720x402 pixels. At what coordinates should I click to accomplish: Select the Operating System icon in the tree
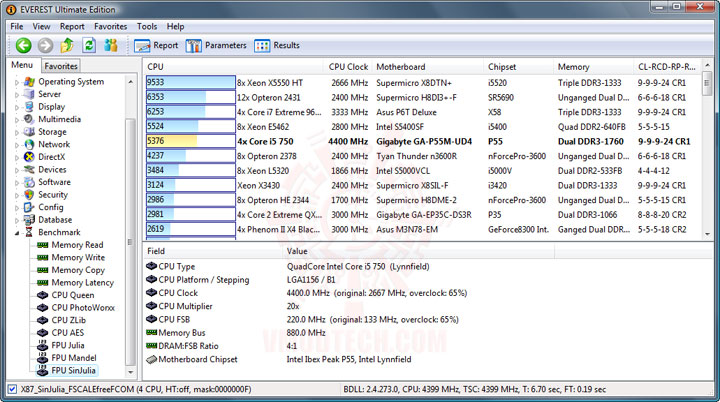click(x=29, y=82)
